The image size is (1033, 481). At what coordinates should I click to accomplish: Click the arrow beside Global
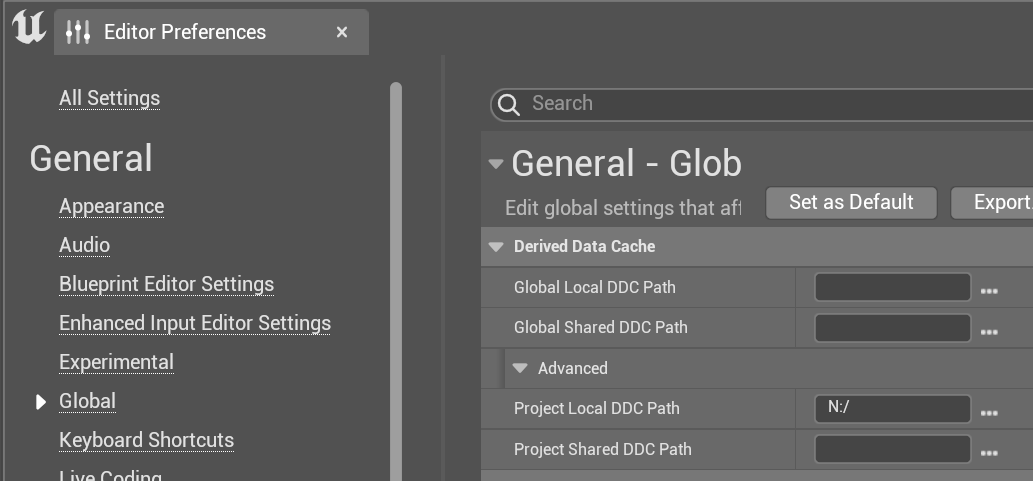41,401
